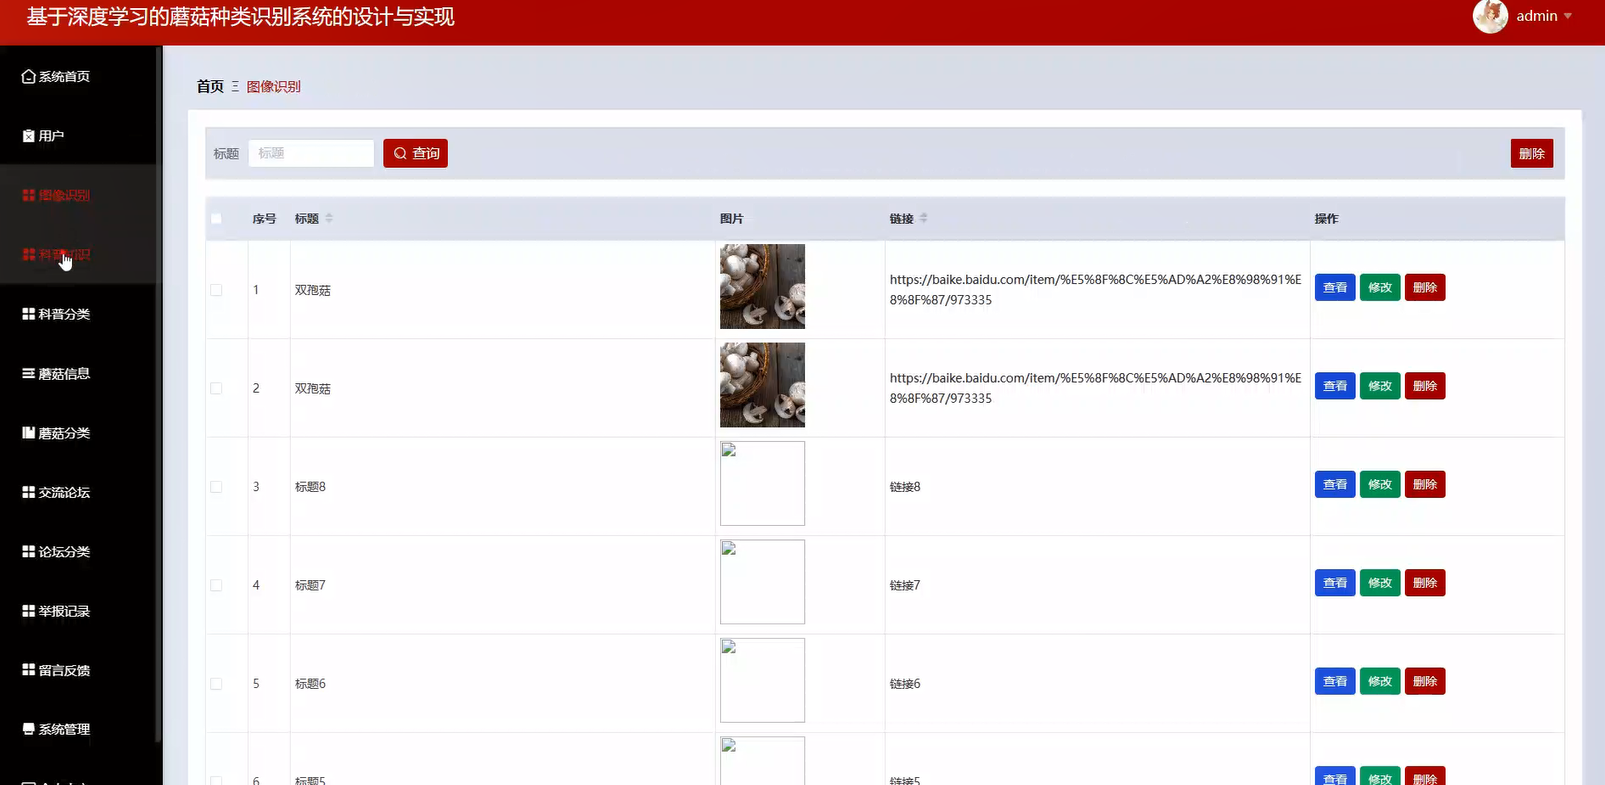Edit row 标题8 with 修改 button
1605x785 pixels.
point(1380,484)
